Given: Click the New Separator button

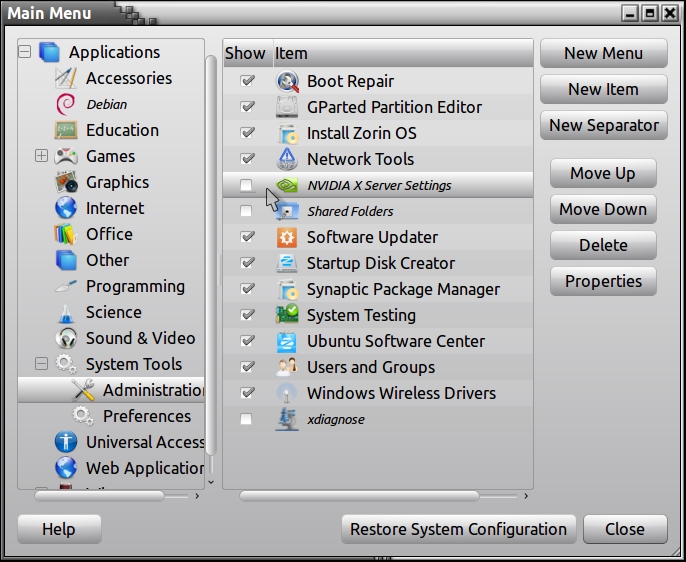Looking at the screenshot, I should tap(603, 125).
